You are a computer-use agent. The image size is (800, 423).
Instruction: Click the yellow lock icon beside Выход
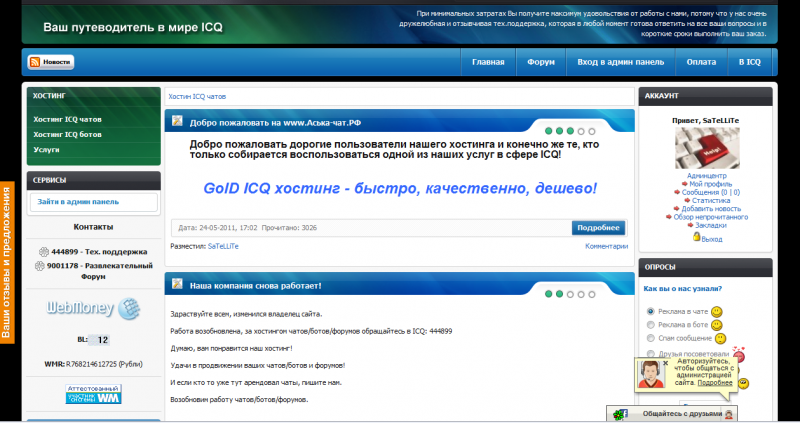pos(696,237)
